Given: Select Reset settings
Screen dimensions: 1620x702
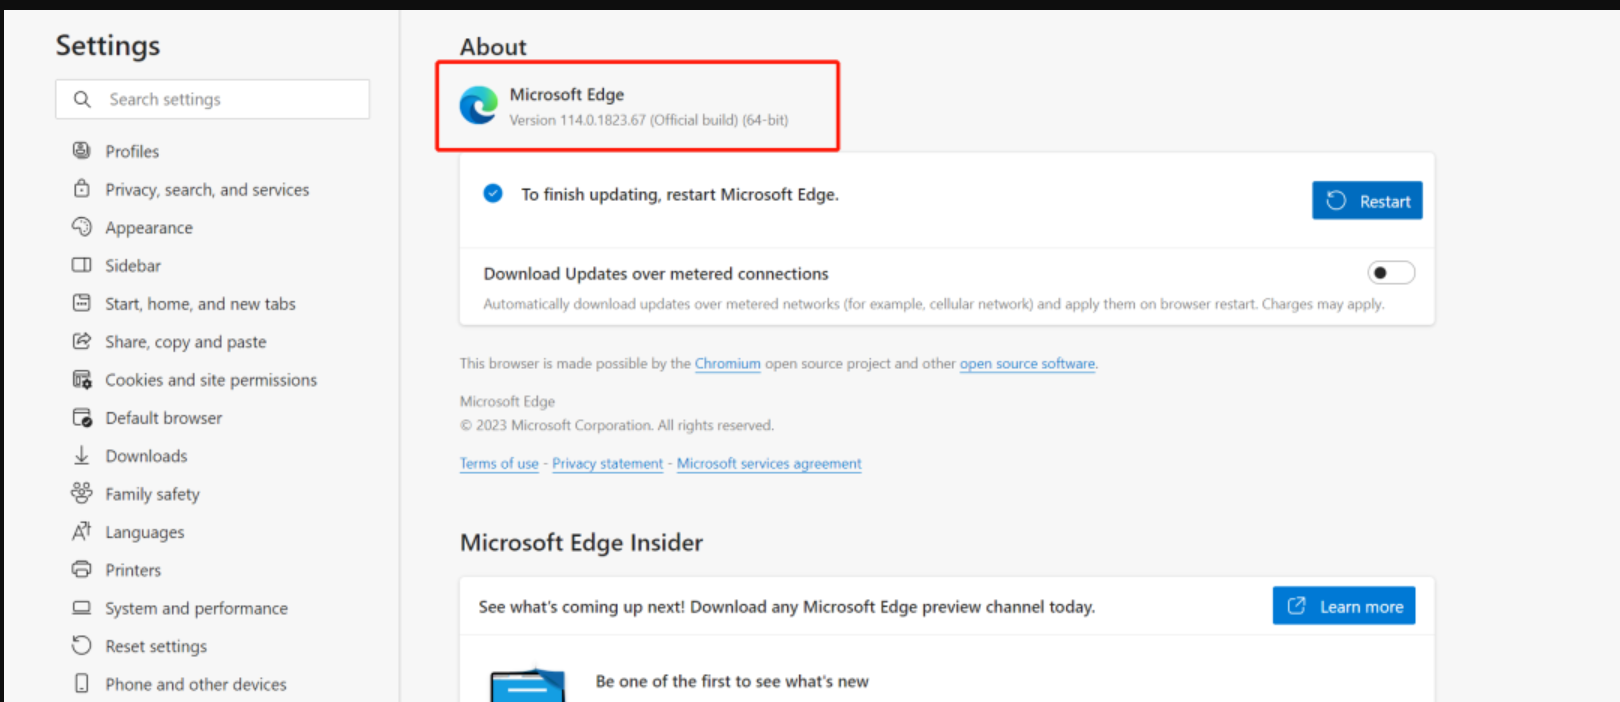Looking at the screenshot, I should point(156,646).
